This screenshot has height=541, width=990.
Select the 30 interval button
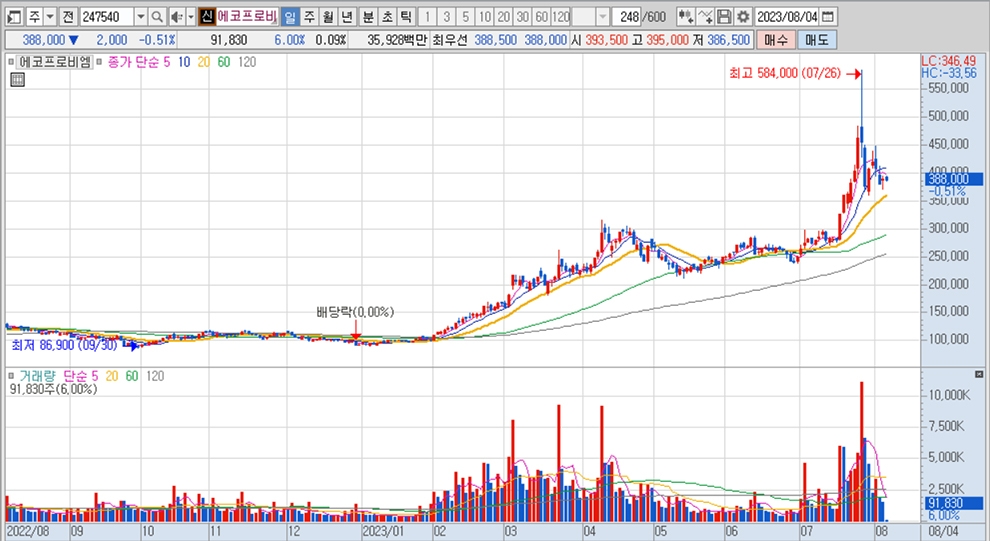[x=522, y=16]
